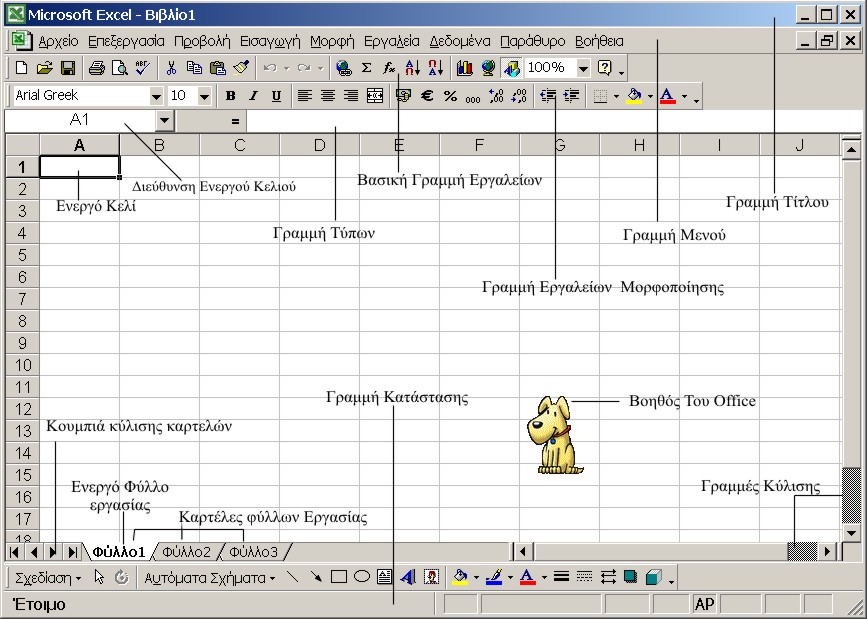This screenshot has width=867, height=619.
Task: Open the Αρχείο menu
Action: click(58, 41)
